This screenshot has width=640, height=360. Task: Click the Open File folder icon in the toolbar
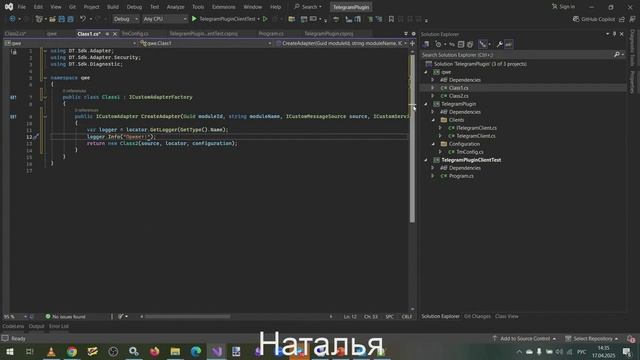pos(52,19)
